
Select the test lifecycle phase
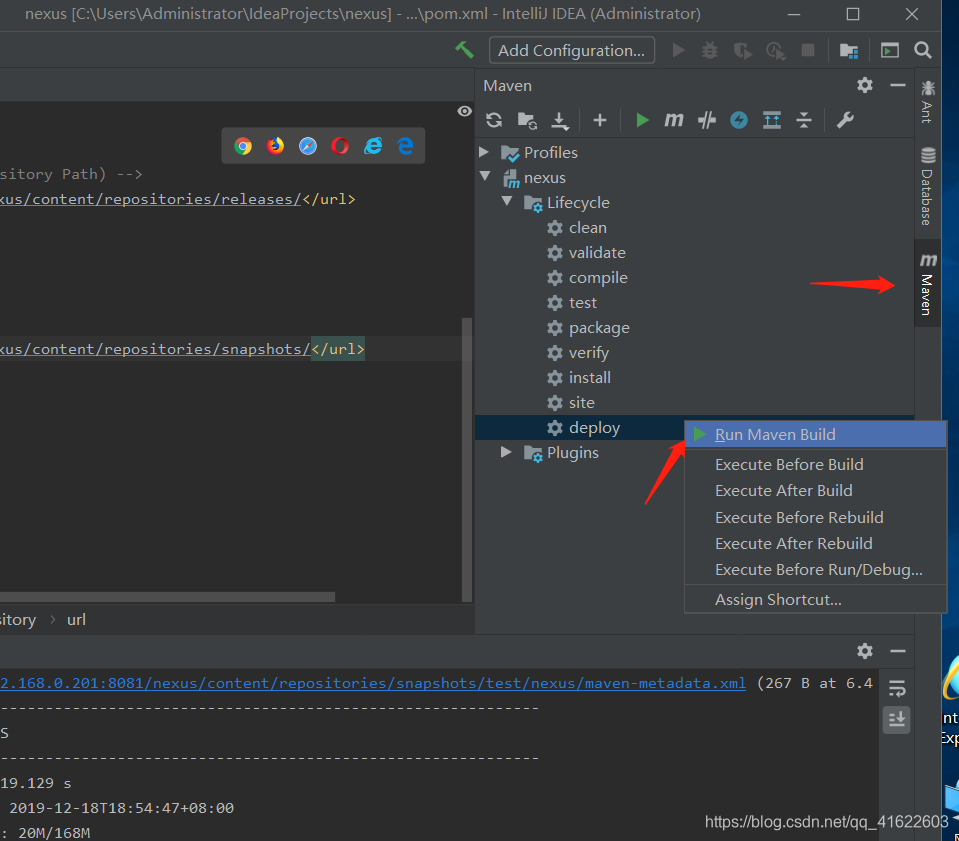click(x=582, y=303)
